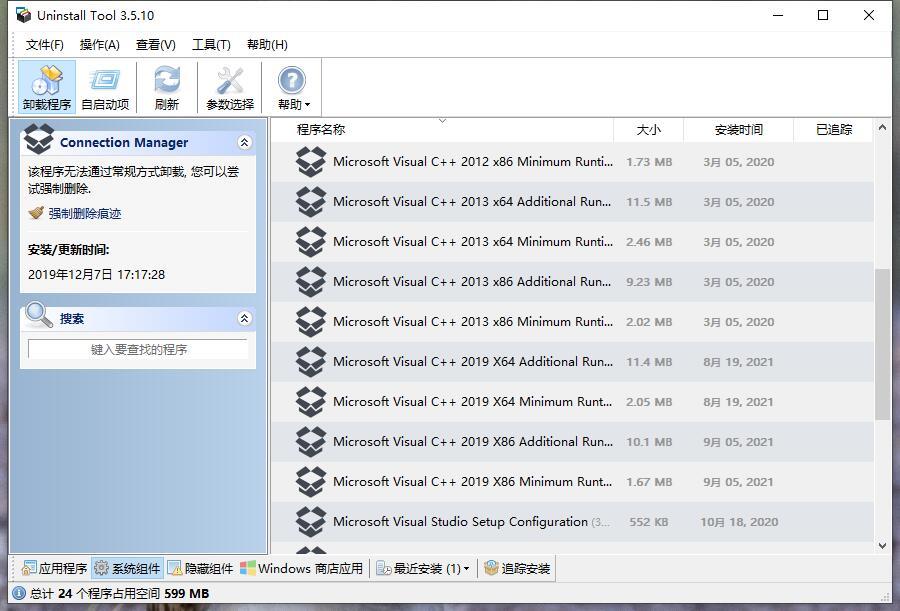This screenshot has width=900, height=611.
Task: Expand the 帮助 toolbar dropdown arrow
Action: [x=308, y=105]
